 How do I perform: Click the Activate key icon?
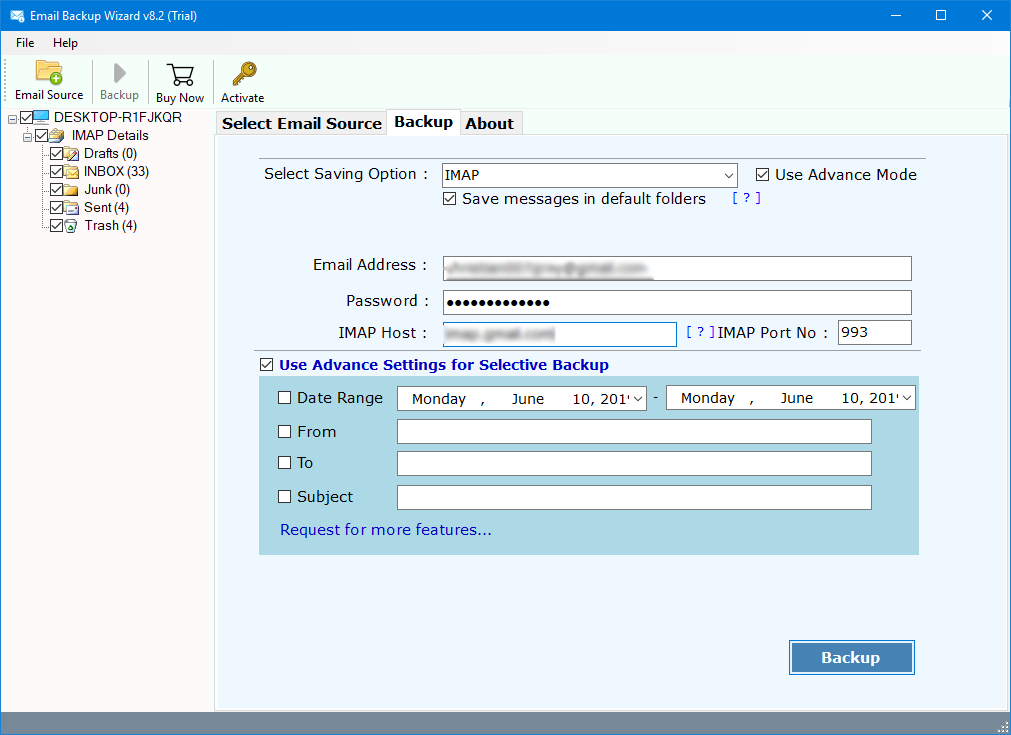(x=243, y=75)
